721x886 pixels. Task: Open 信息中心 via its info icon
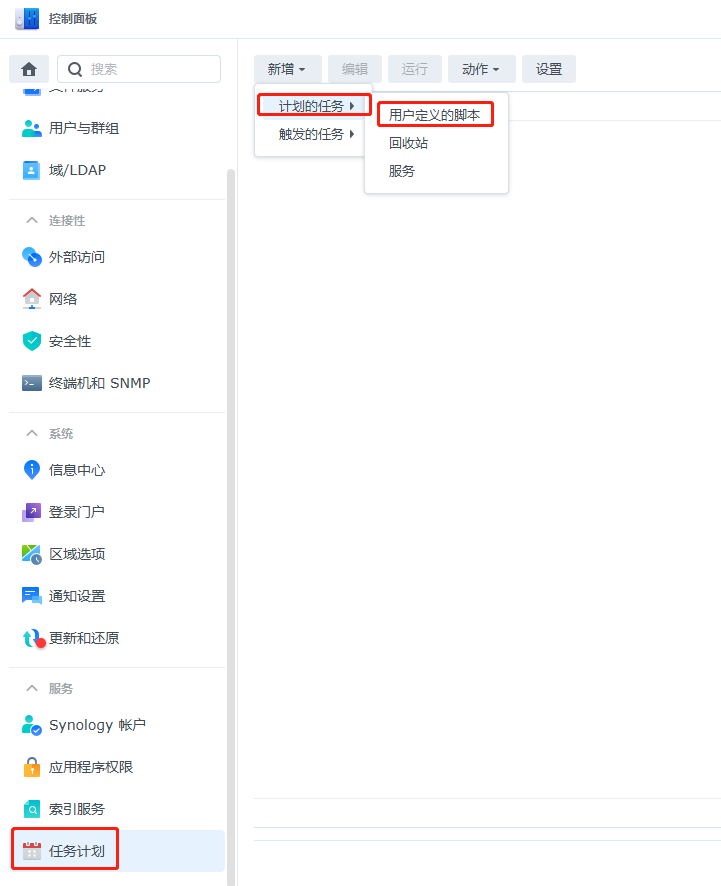(x=32, y=470)
